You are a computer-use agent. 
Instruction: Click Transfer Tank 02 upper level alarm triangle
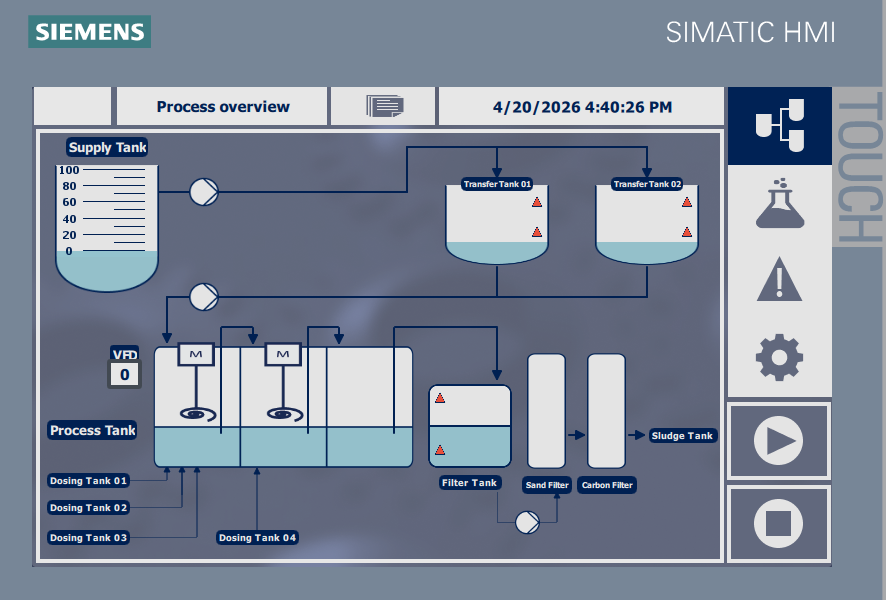click(687, 202)
